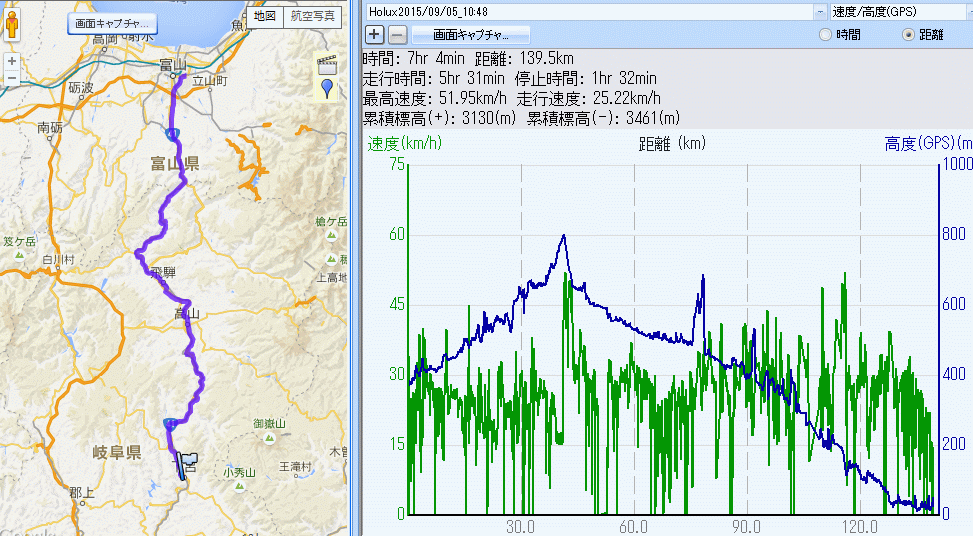Zoom in the map with plus button
973x536 pixels.
pyautogui.click(x=11, y=60)
